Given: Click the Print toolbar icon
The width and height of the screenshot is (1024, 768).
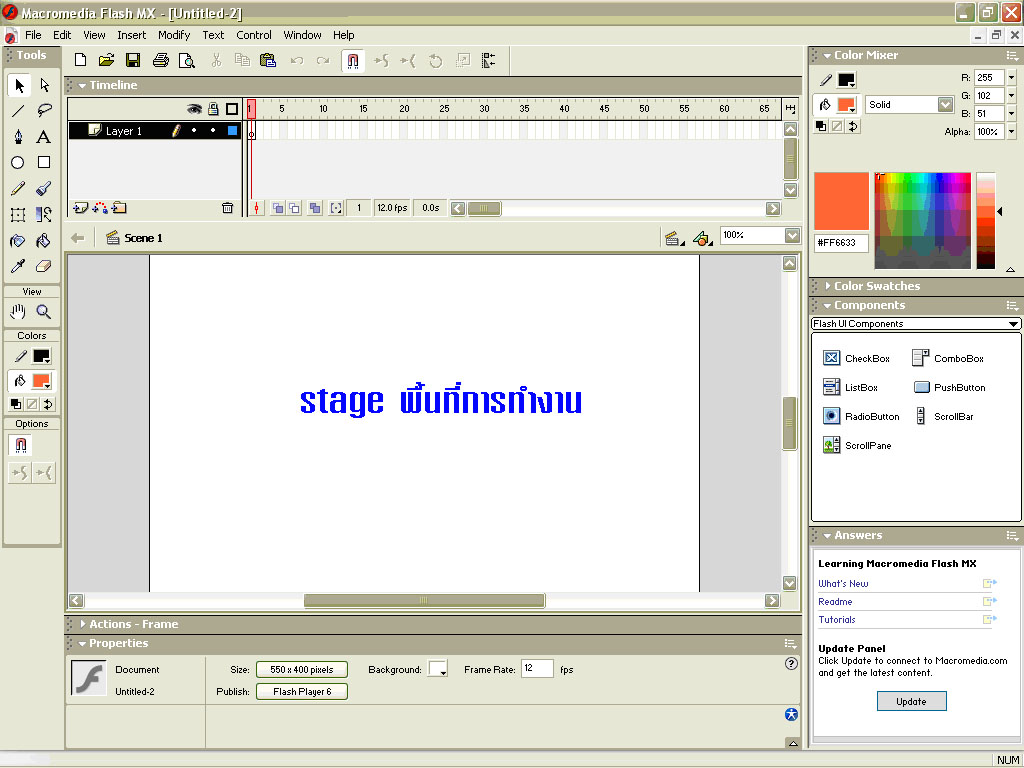Looking at the screenshot, I should click(x=161, y=61).
